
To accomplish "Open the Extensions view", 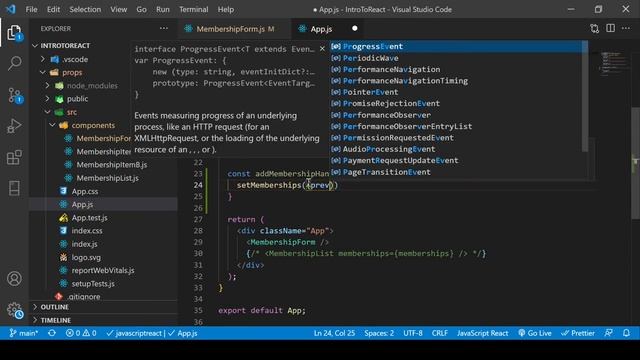I will point(14,157).
